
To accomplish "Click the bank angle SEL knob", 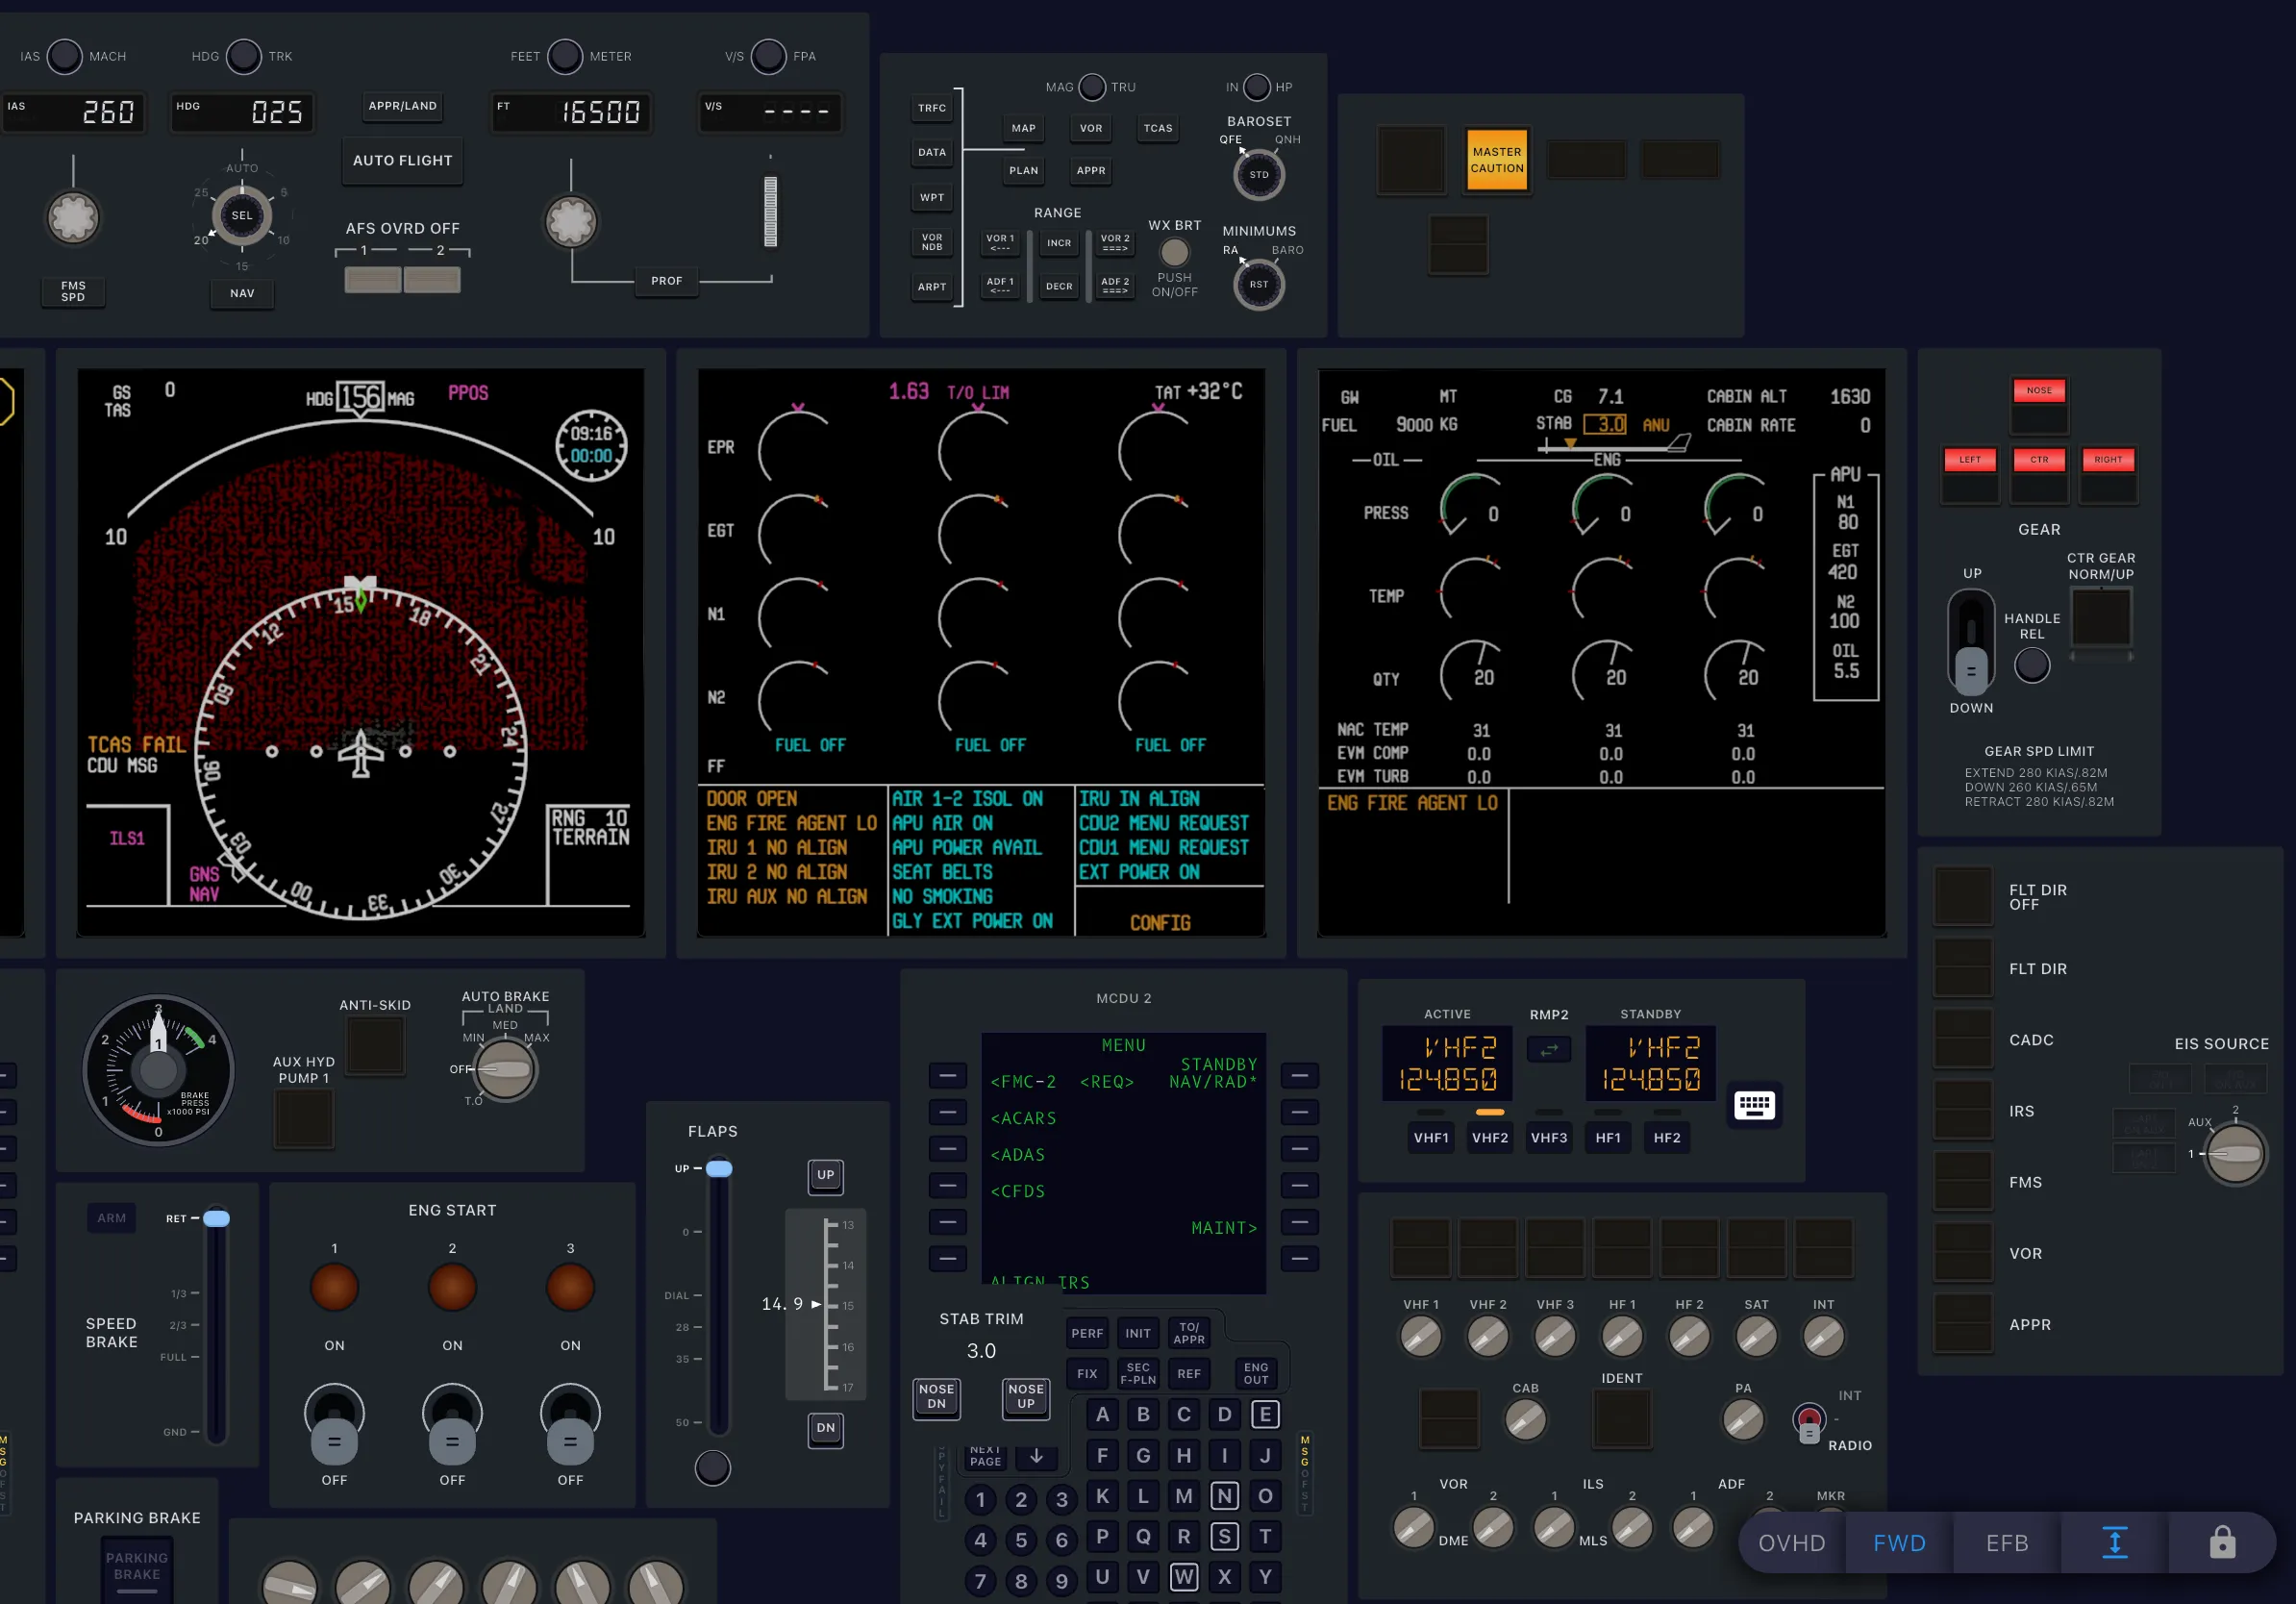I will [x=242, y=215].
